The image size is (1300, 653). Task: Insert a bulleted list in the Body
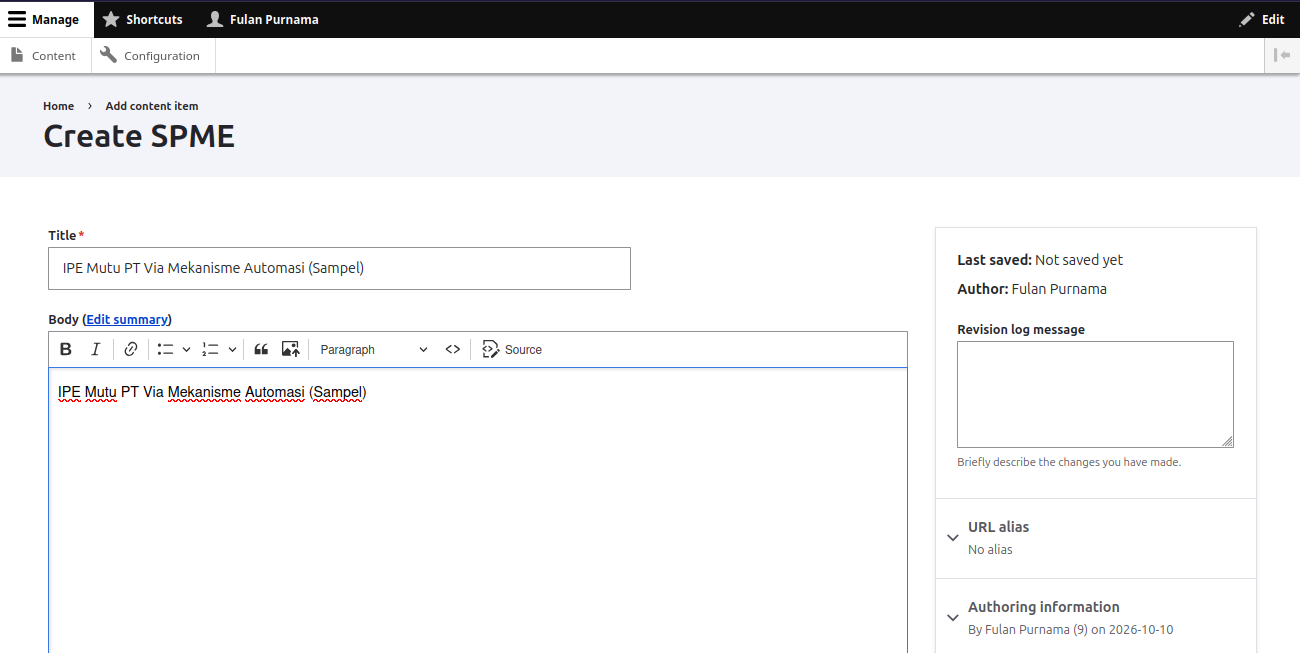[x=166, y=349]
